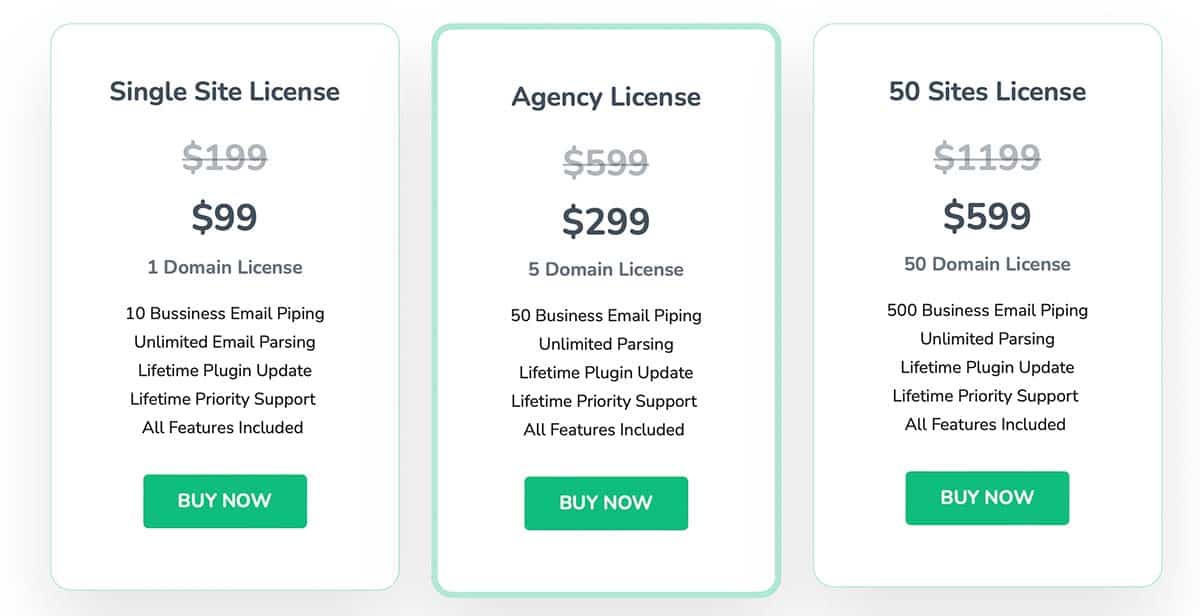
Task: Click Buy Now under Agency License
Action: [606, 503]
